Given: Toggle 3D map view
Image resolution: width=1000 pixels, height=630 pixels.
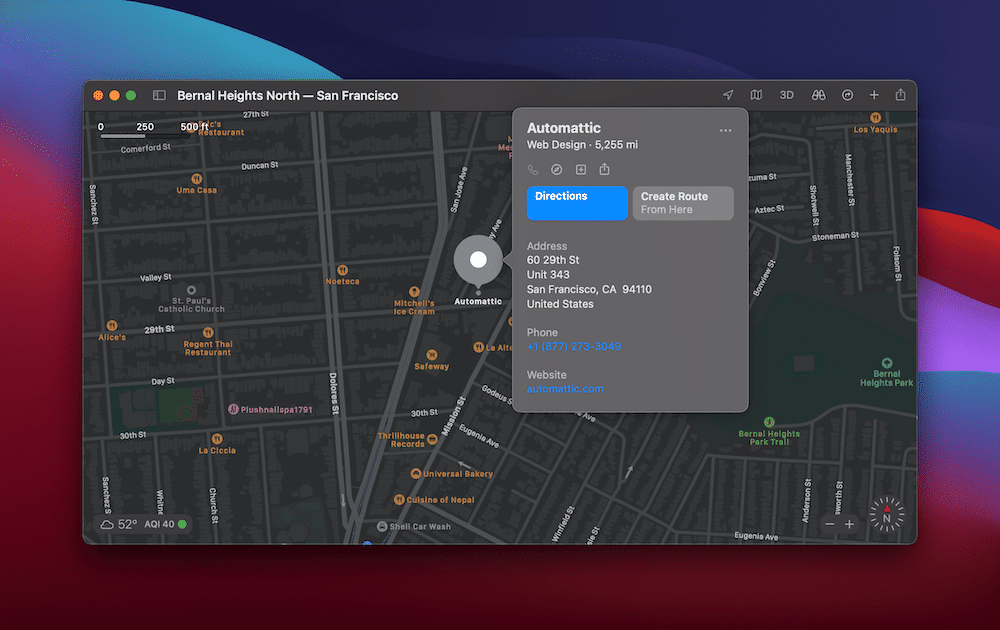Looking at the screenshot, I should tap(786, 94).
